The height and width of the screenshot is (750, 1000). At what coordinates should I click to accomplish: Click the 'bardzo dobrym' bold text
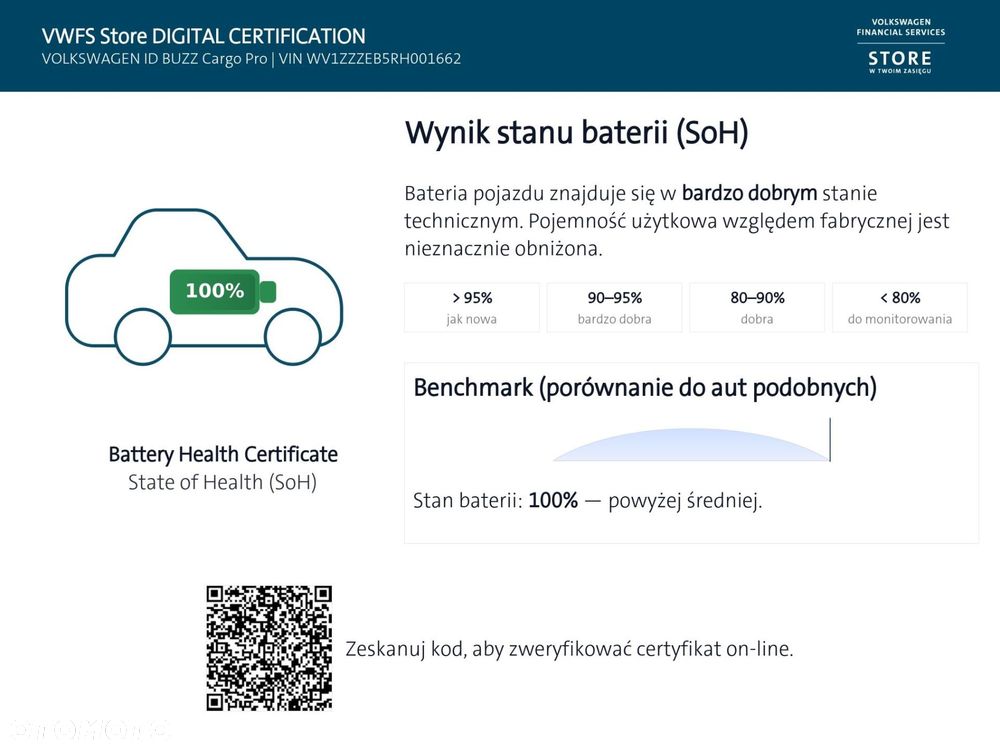(x=749, y=193)
